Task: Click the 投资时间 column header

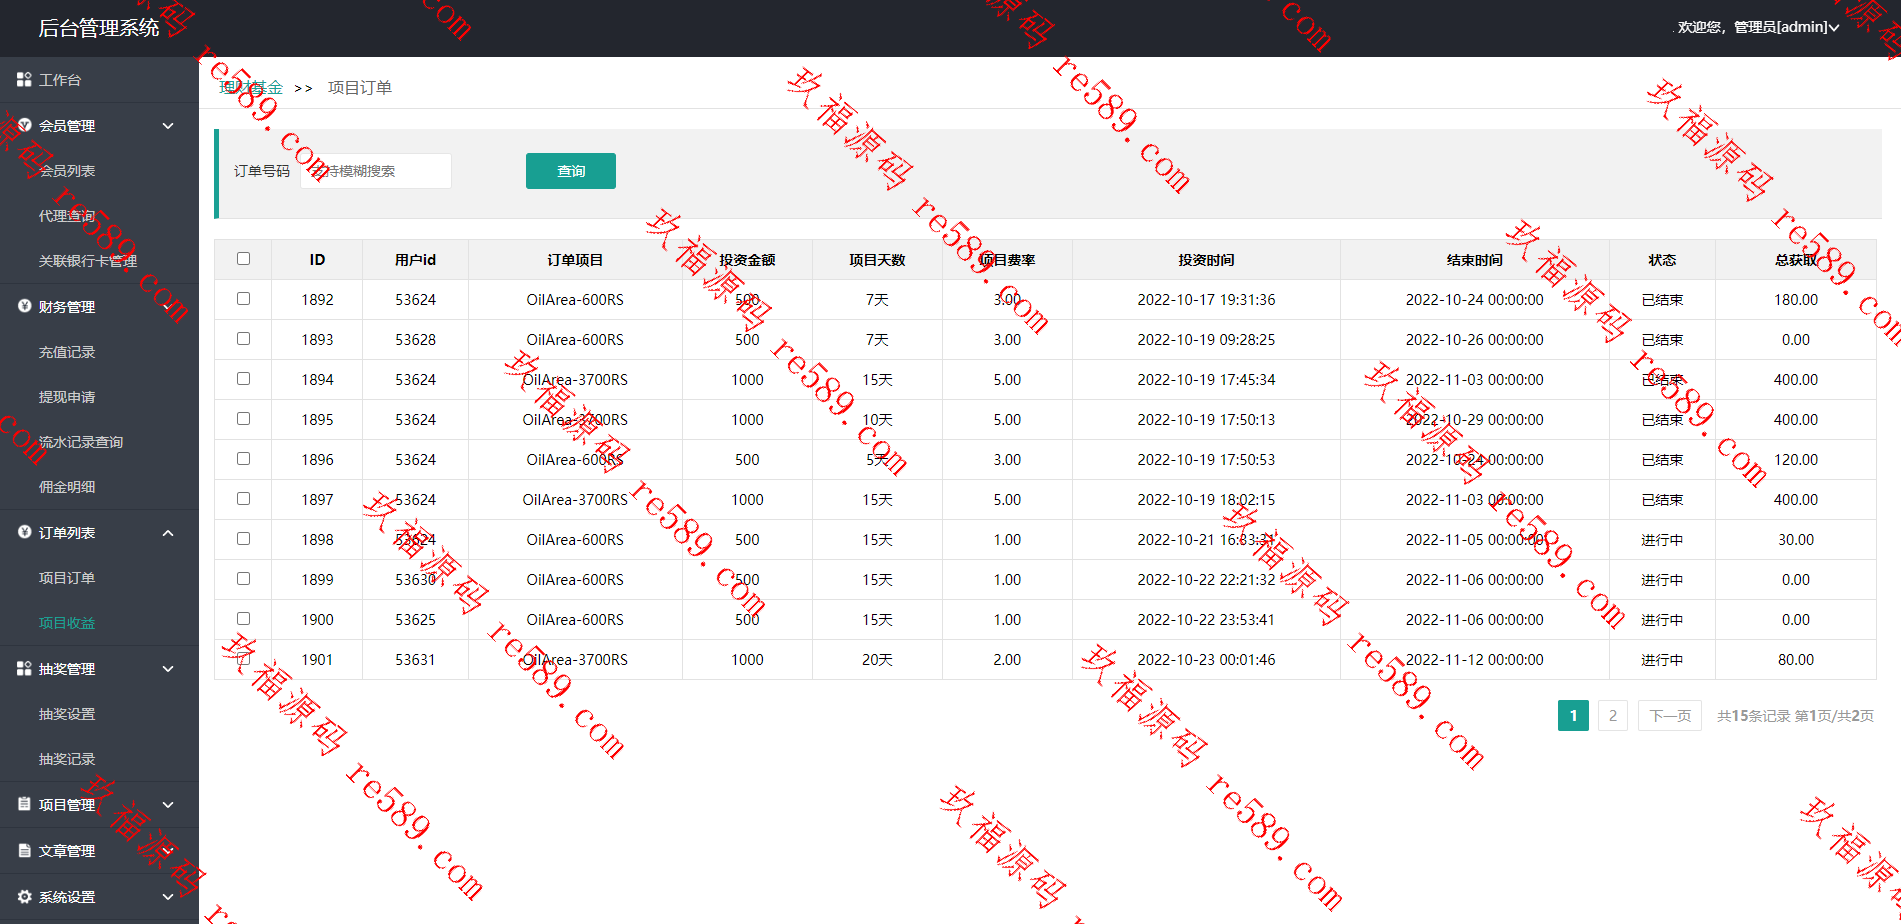Action: coord(1206,260)
